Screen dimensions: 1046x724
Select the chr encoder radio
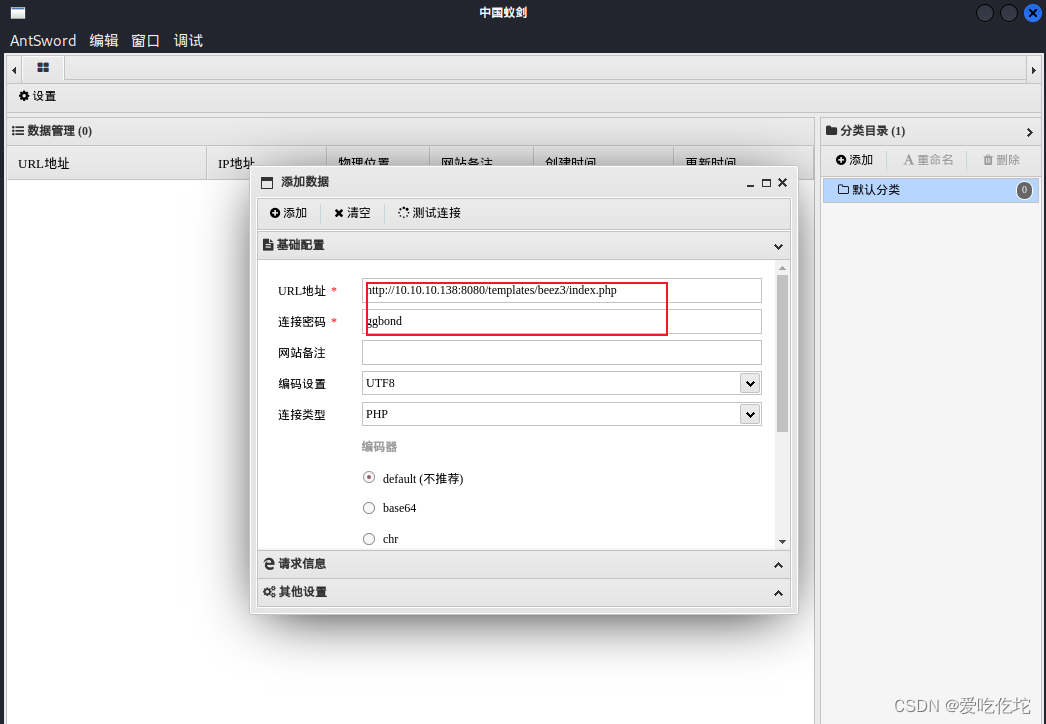369,538
